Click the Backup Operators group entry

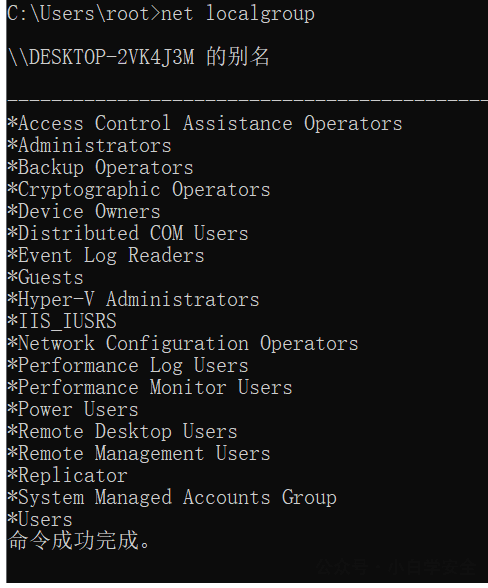[x=101, y=167]
